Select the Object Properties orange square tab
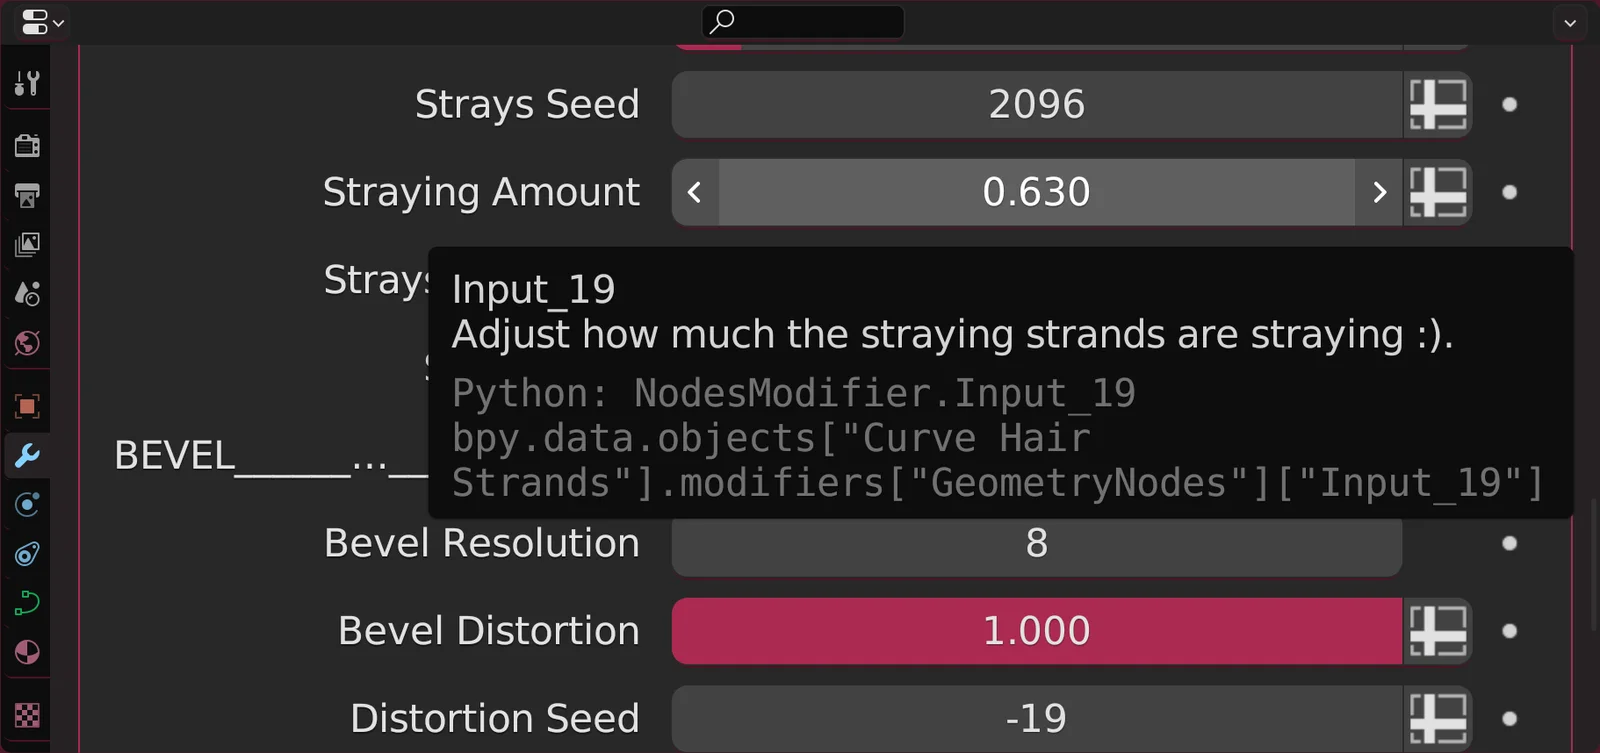Viewport: 1600px width, 753px height. pyautogui.click(x=27, y=406)
